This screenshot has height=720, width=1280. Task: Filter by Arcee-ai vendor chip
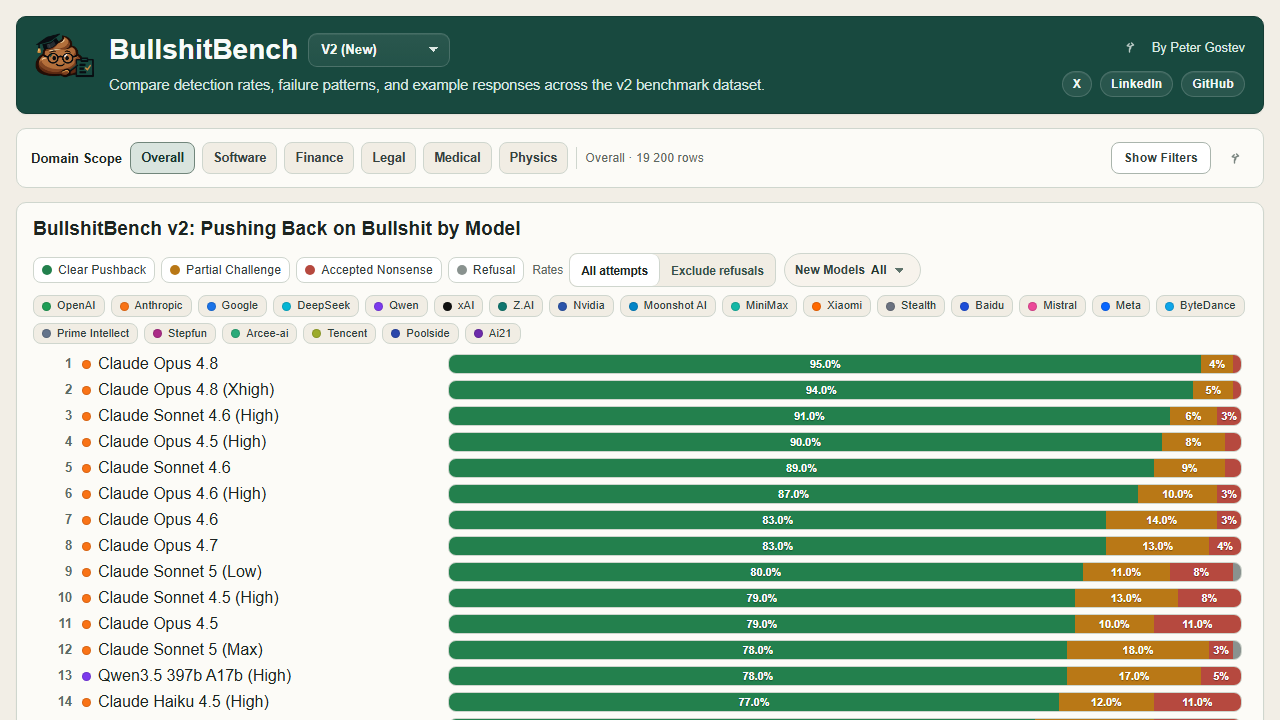(259, 334)
